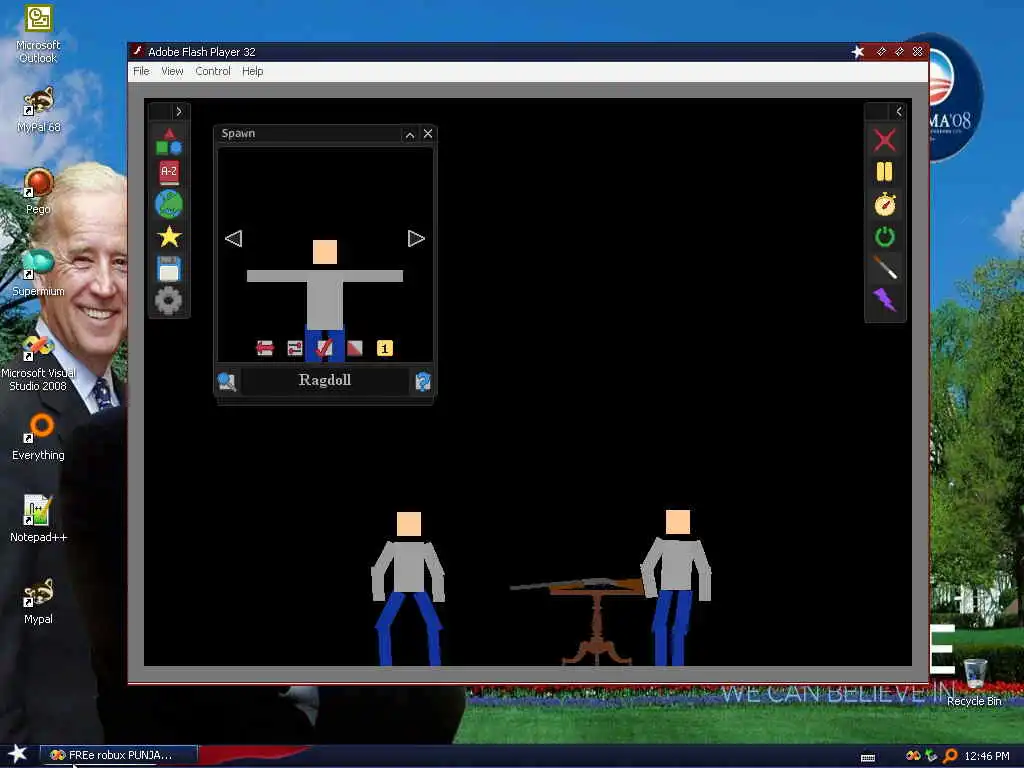Image resolution: width=1024 pixels, height=768 pixels.
Task: Click the star Start button on taskbar
Action: pyautogui.click(x=17, y=754)
